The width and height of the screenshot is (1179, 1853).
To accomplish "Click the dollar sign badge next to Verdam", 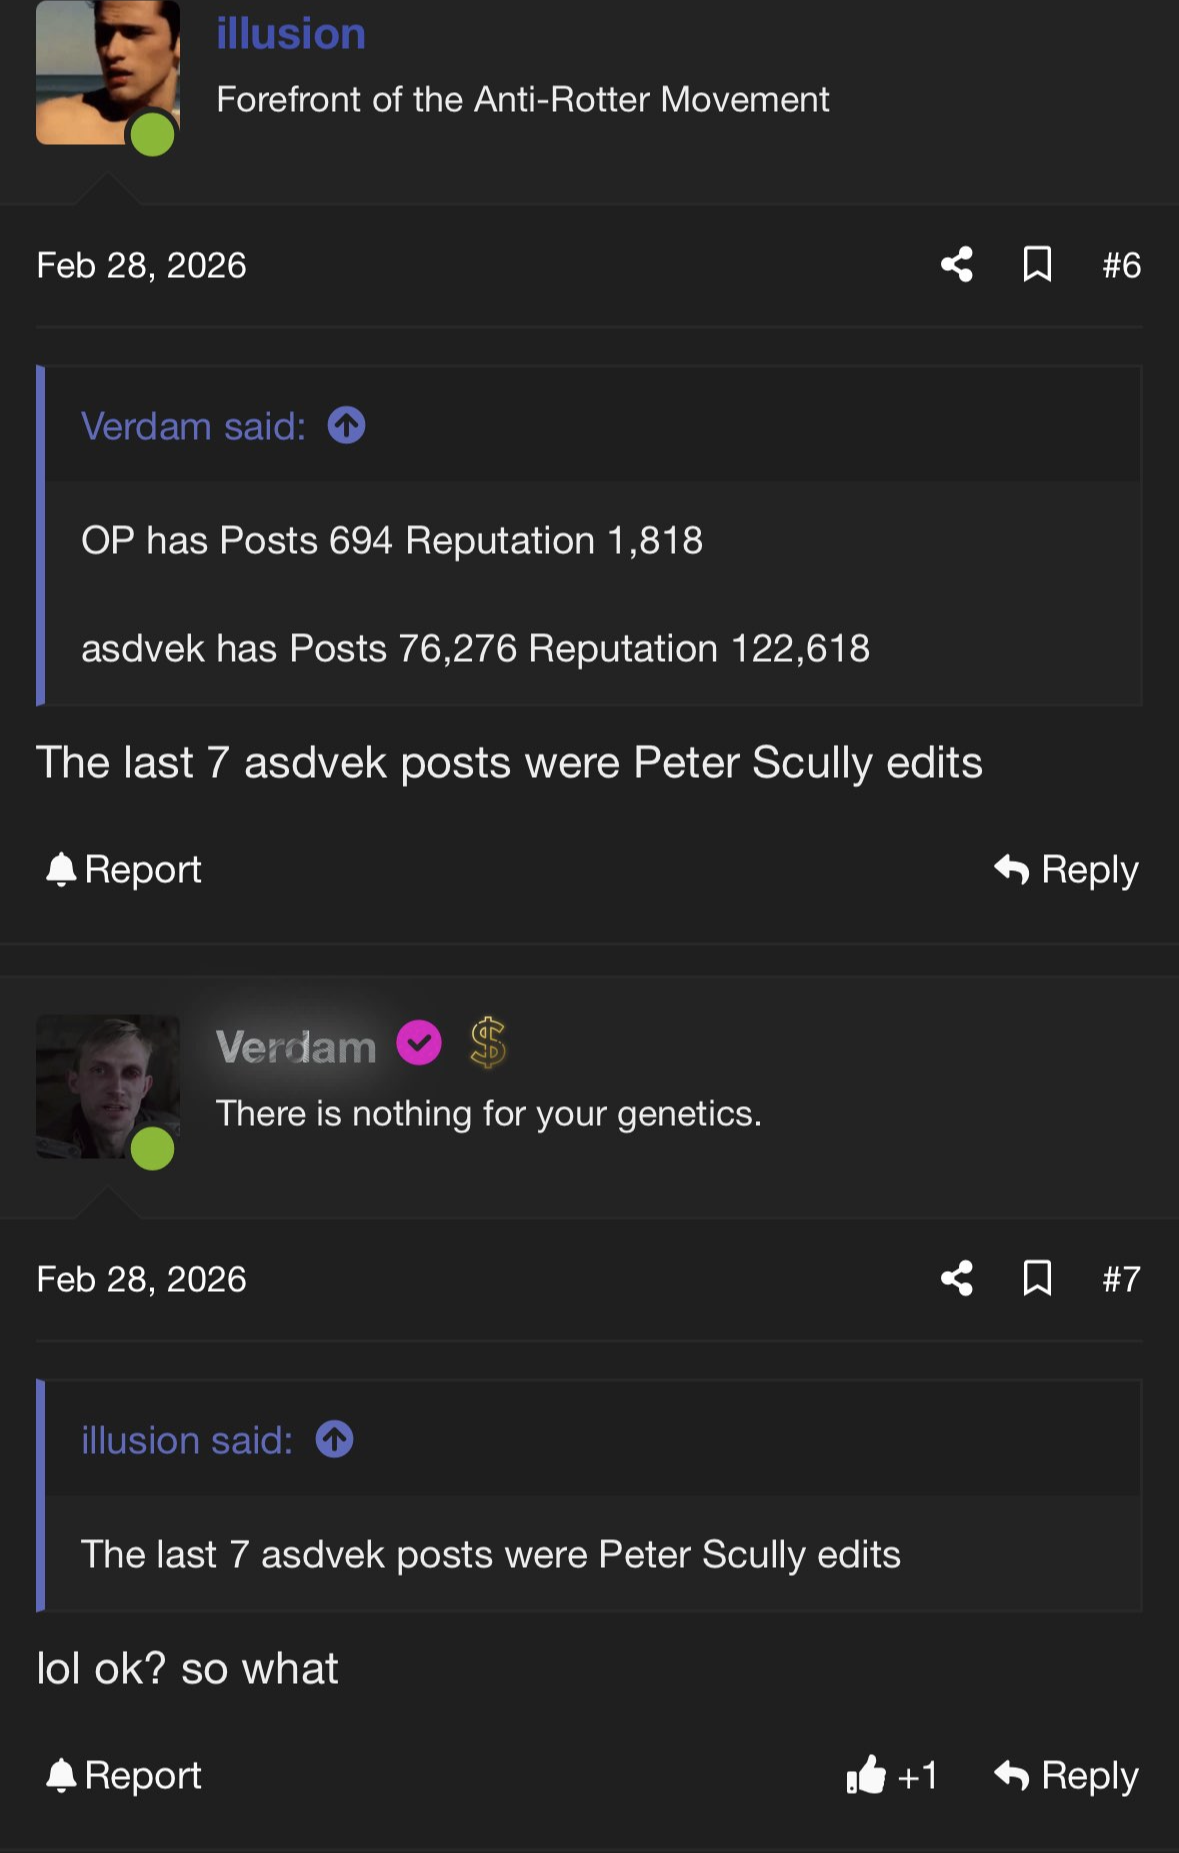I will (x=487, y=1042).
